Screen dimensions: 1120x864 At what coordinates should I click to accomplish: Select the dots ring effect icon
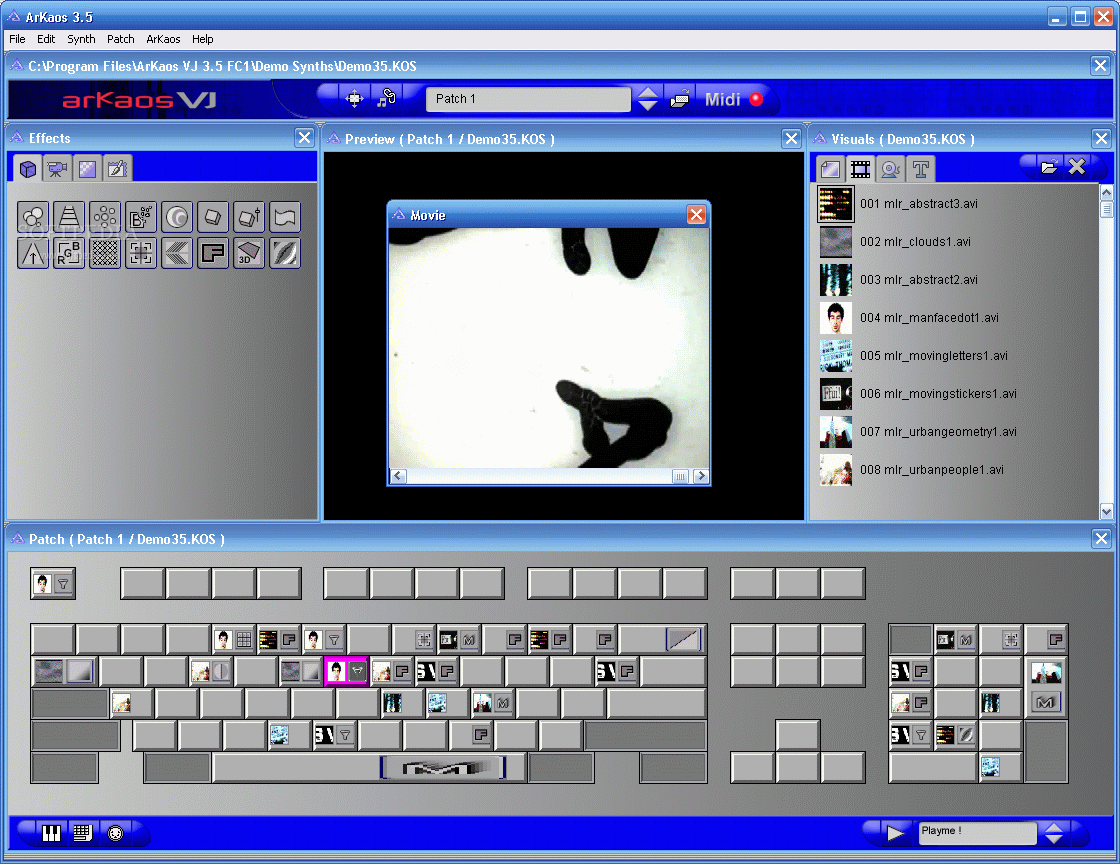105,217
